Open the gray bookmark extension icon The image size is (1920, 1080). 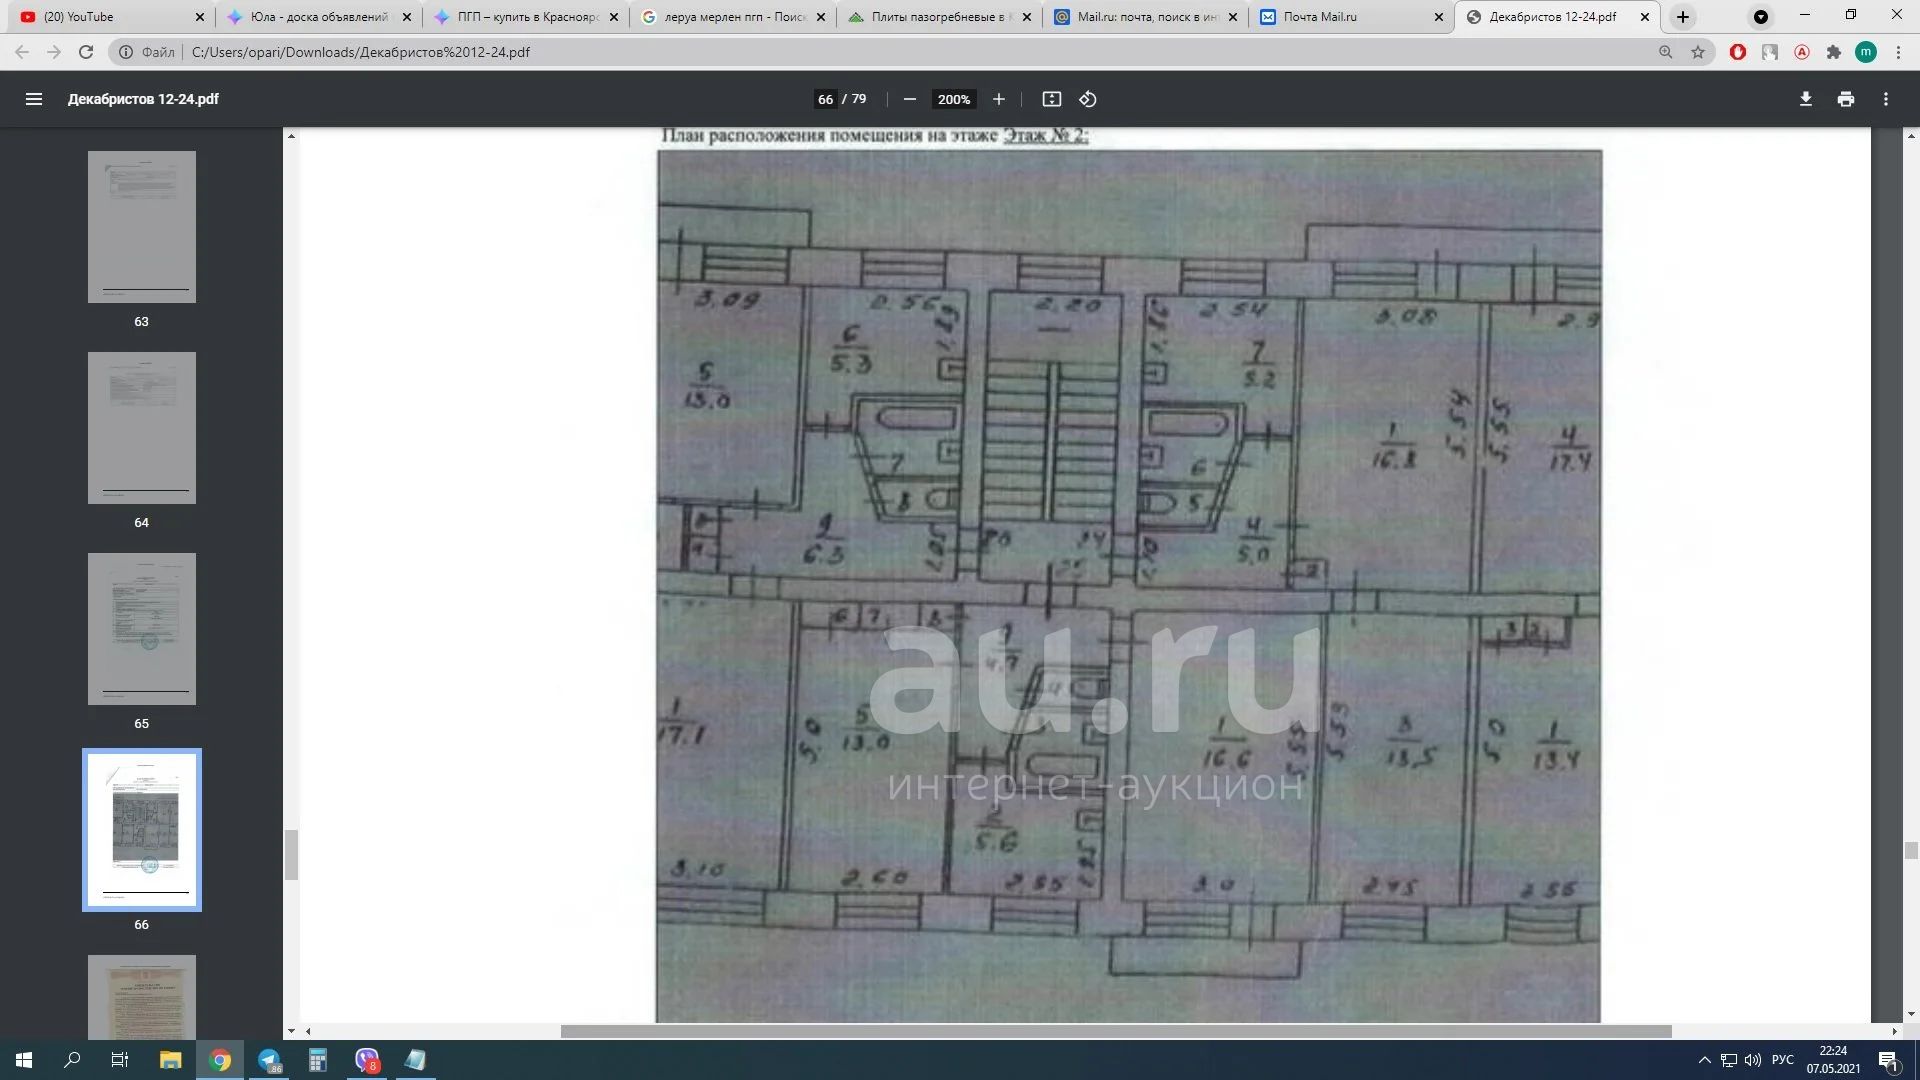[x=1770, y=52]
